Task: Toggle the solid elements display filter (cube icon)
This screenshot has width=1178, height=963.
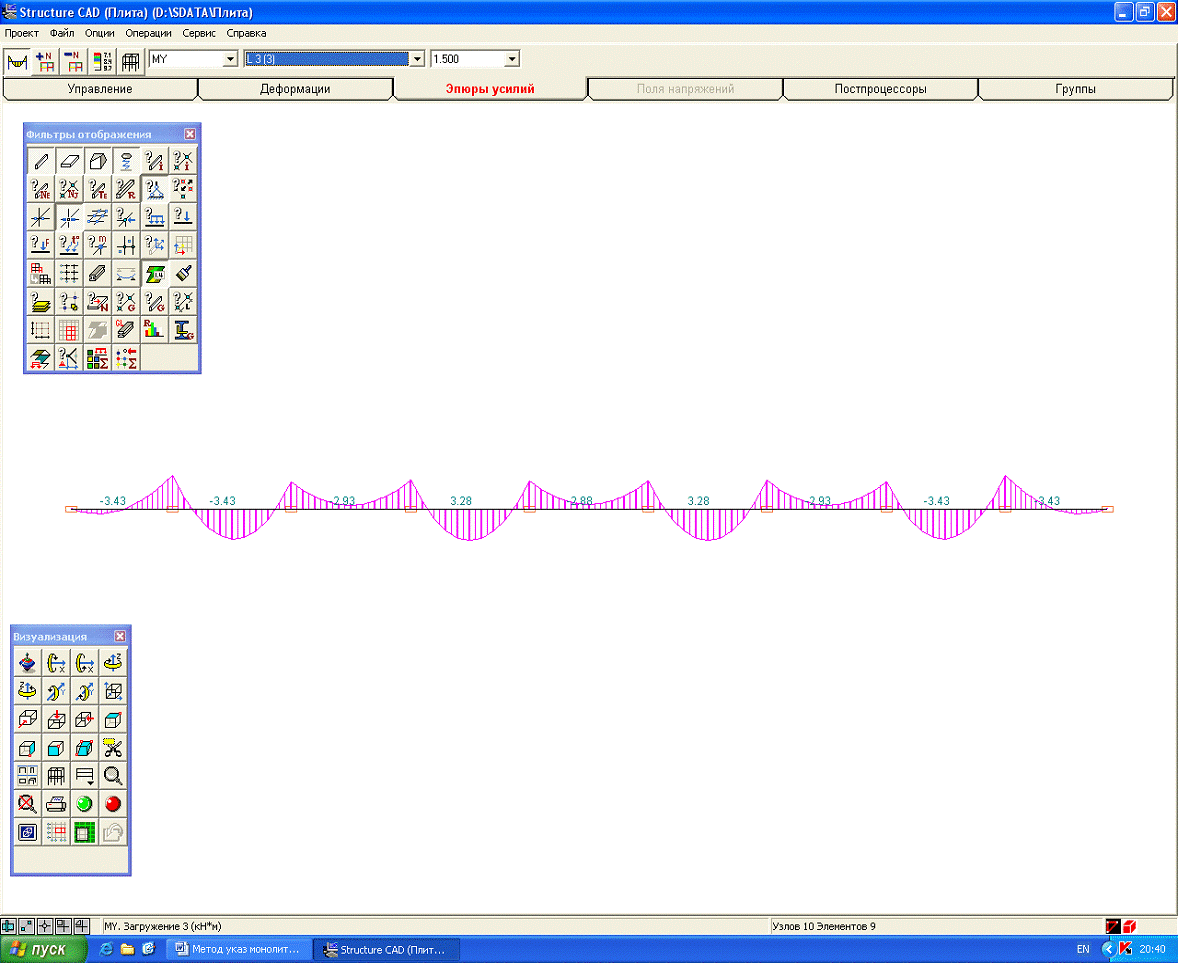Action: click(x=98, y=160)
